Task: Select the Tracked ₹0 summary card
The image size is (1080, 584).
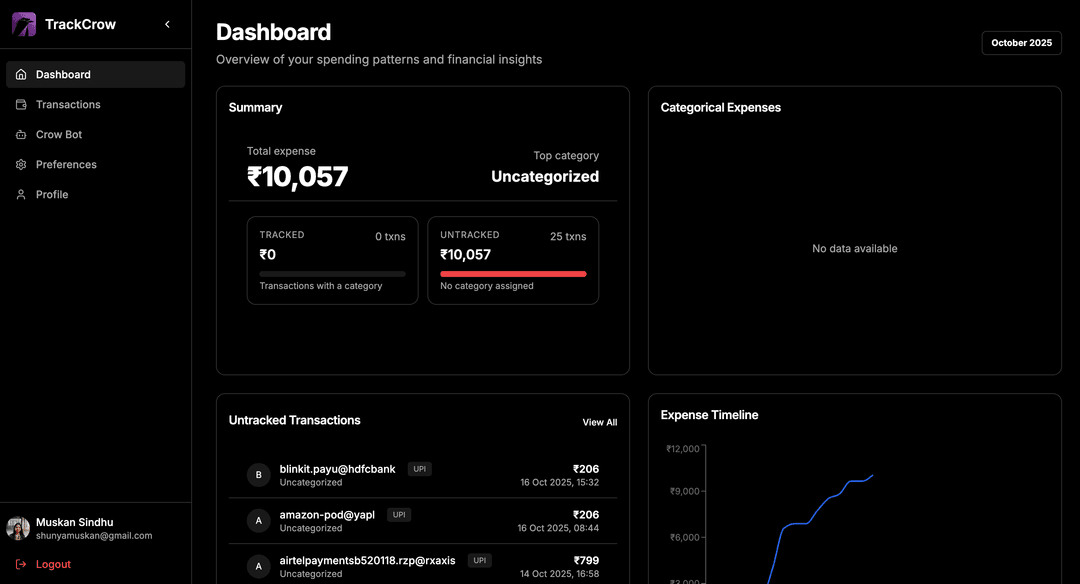Action: [332, 260]
